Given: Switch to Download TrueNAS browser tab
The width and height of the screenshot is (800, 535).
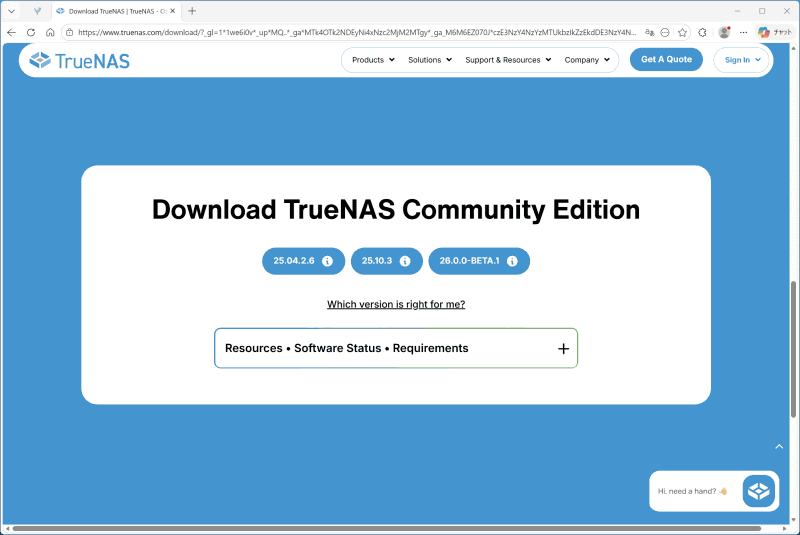Looking at the screenshot, I should pyautogui.click(x=117, y=11).
